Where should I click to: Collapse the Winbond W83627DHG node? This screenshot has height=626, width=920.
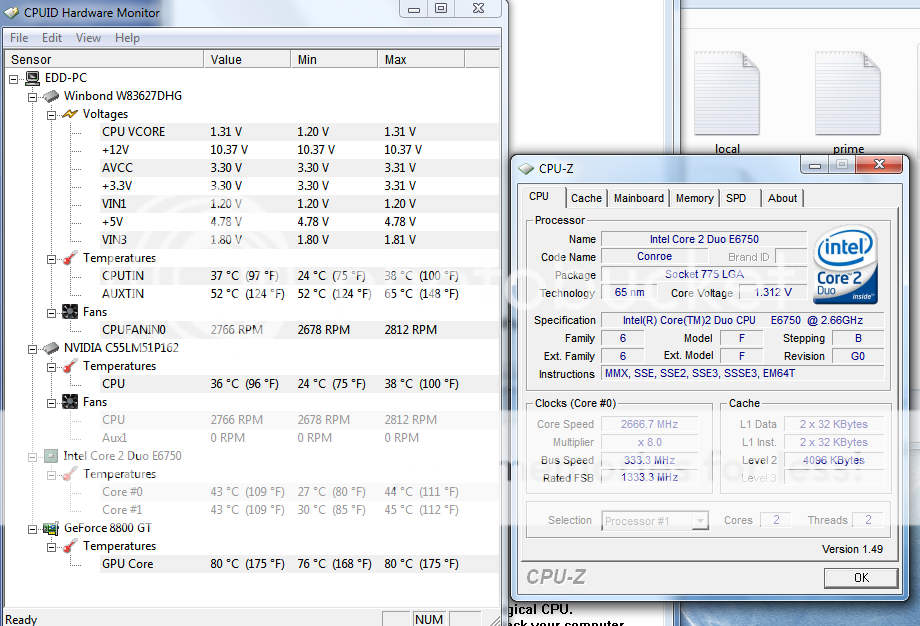point(32,96)
